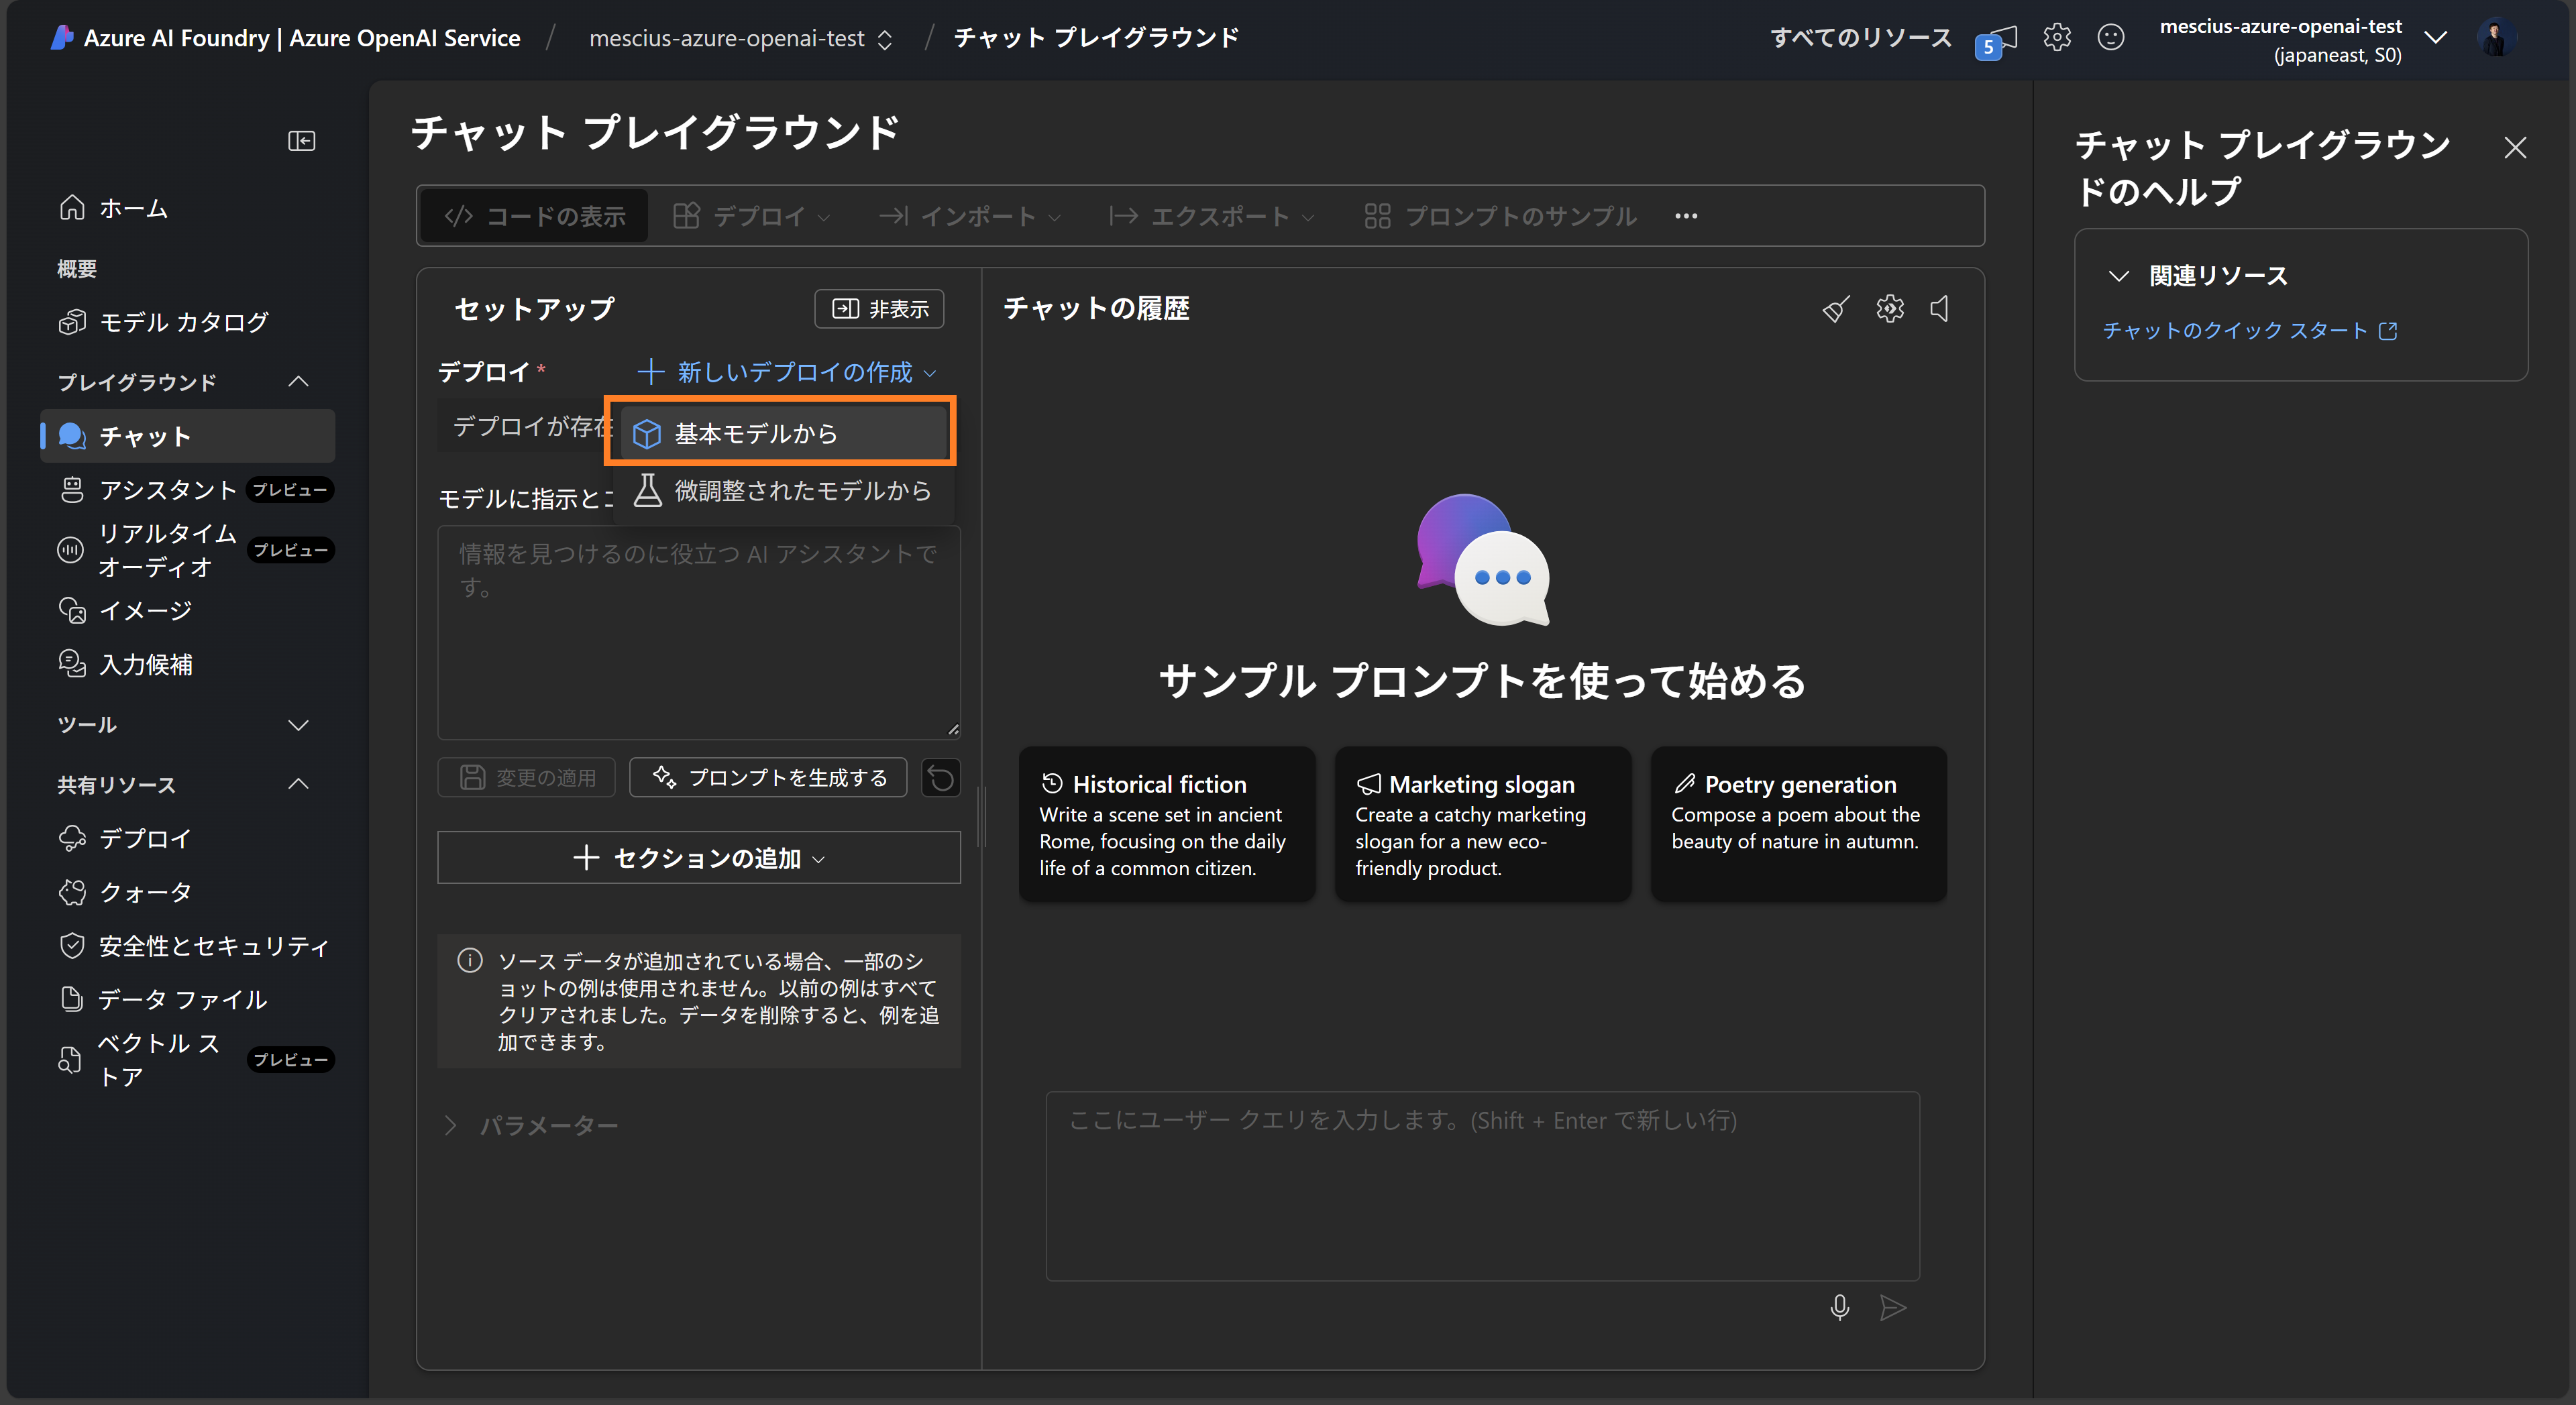
Task: Click プロンプトを生成する button
Action: click(768, 777)
